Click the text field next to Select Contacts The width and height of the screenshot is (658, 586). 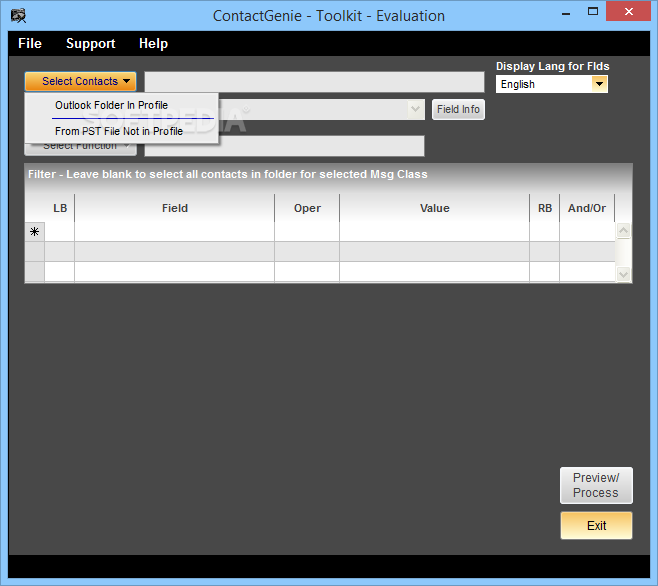(x=314, y=82)
